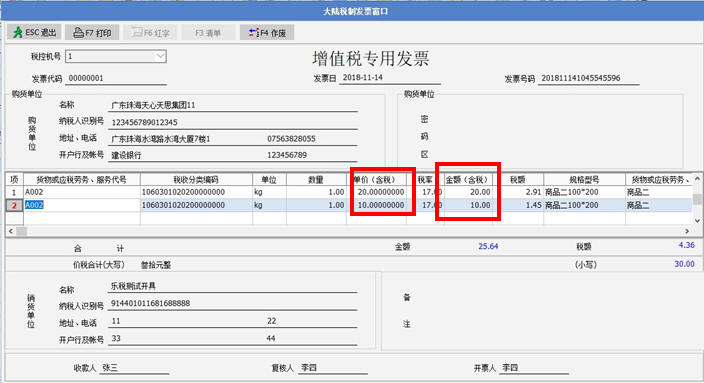The image size is (704, 383).
Task: Click the printer icon on F7 button
Action: (78, 33)
